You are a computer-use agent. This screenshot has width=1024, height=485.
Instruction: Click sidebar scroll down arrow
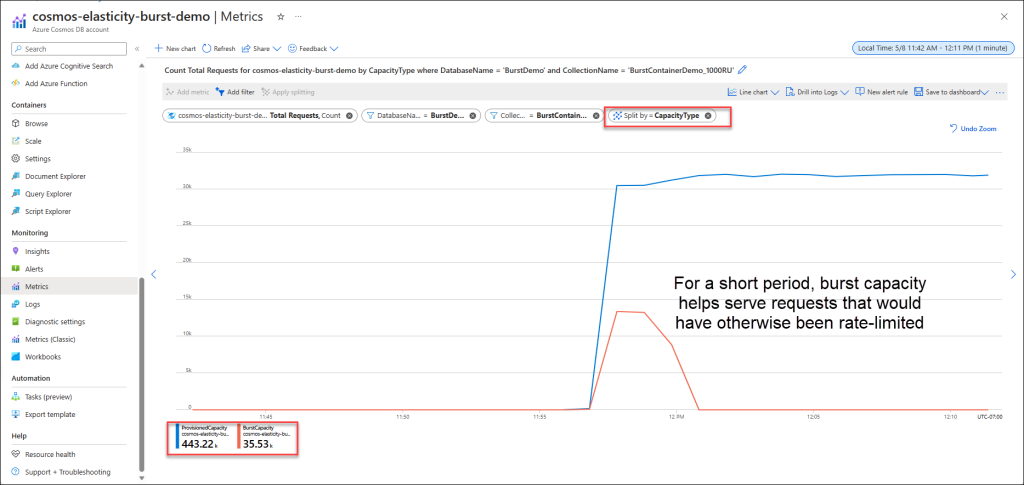(140, 478)
